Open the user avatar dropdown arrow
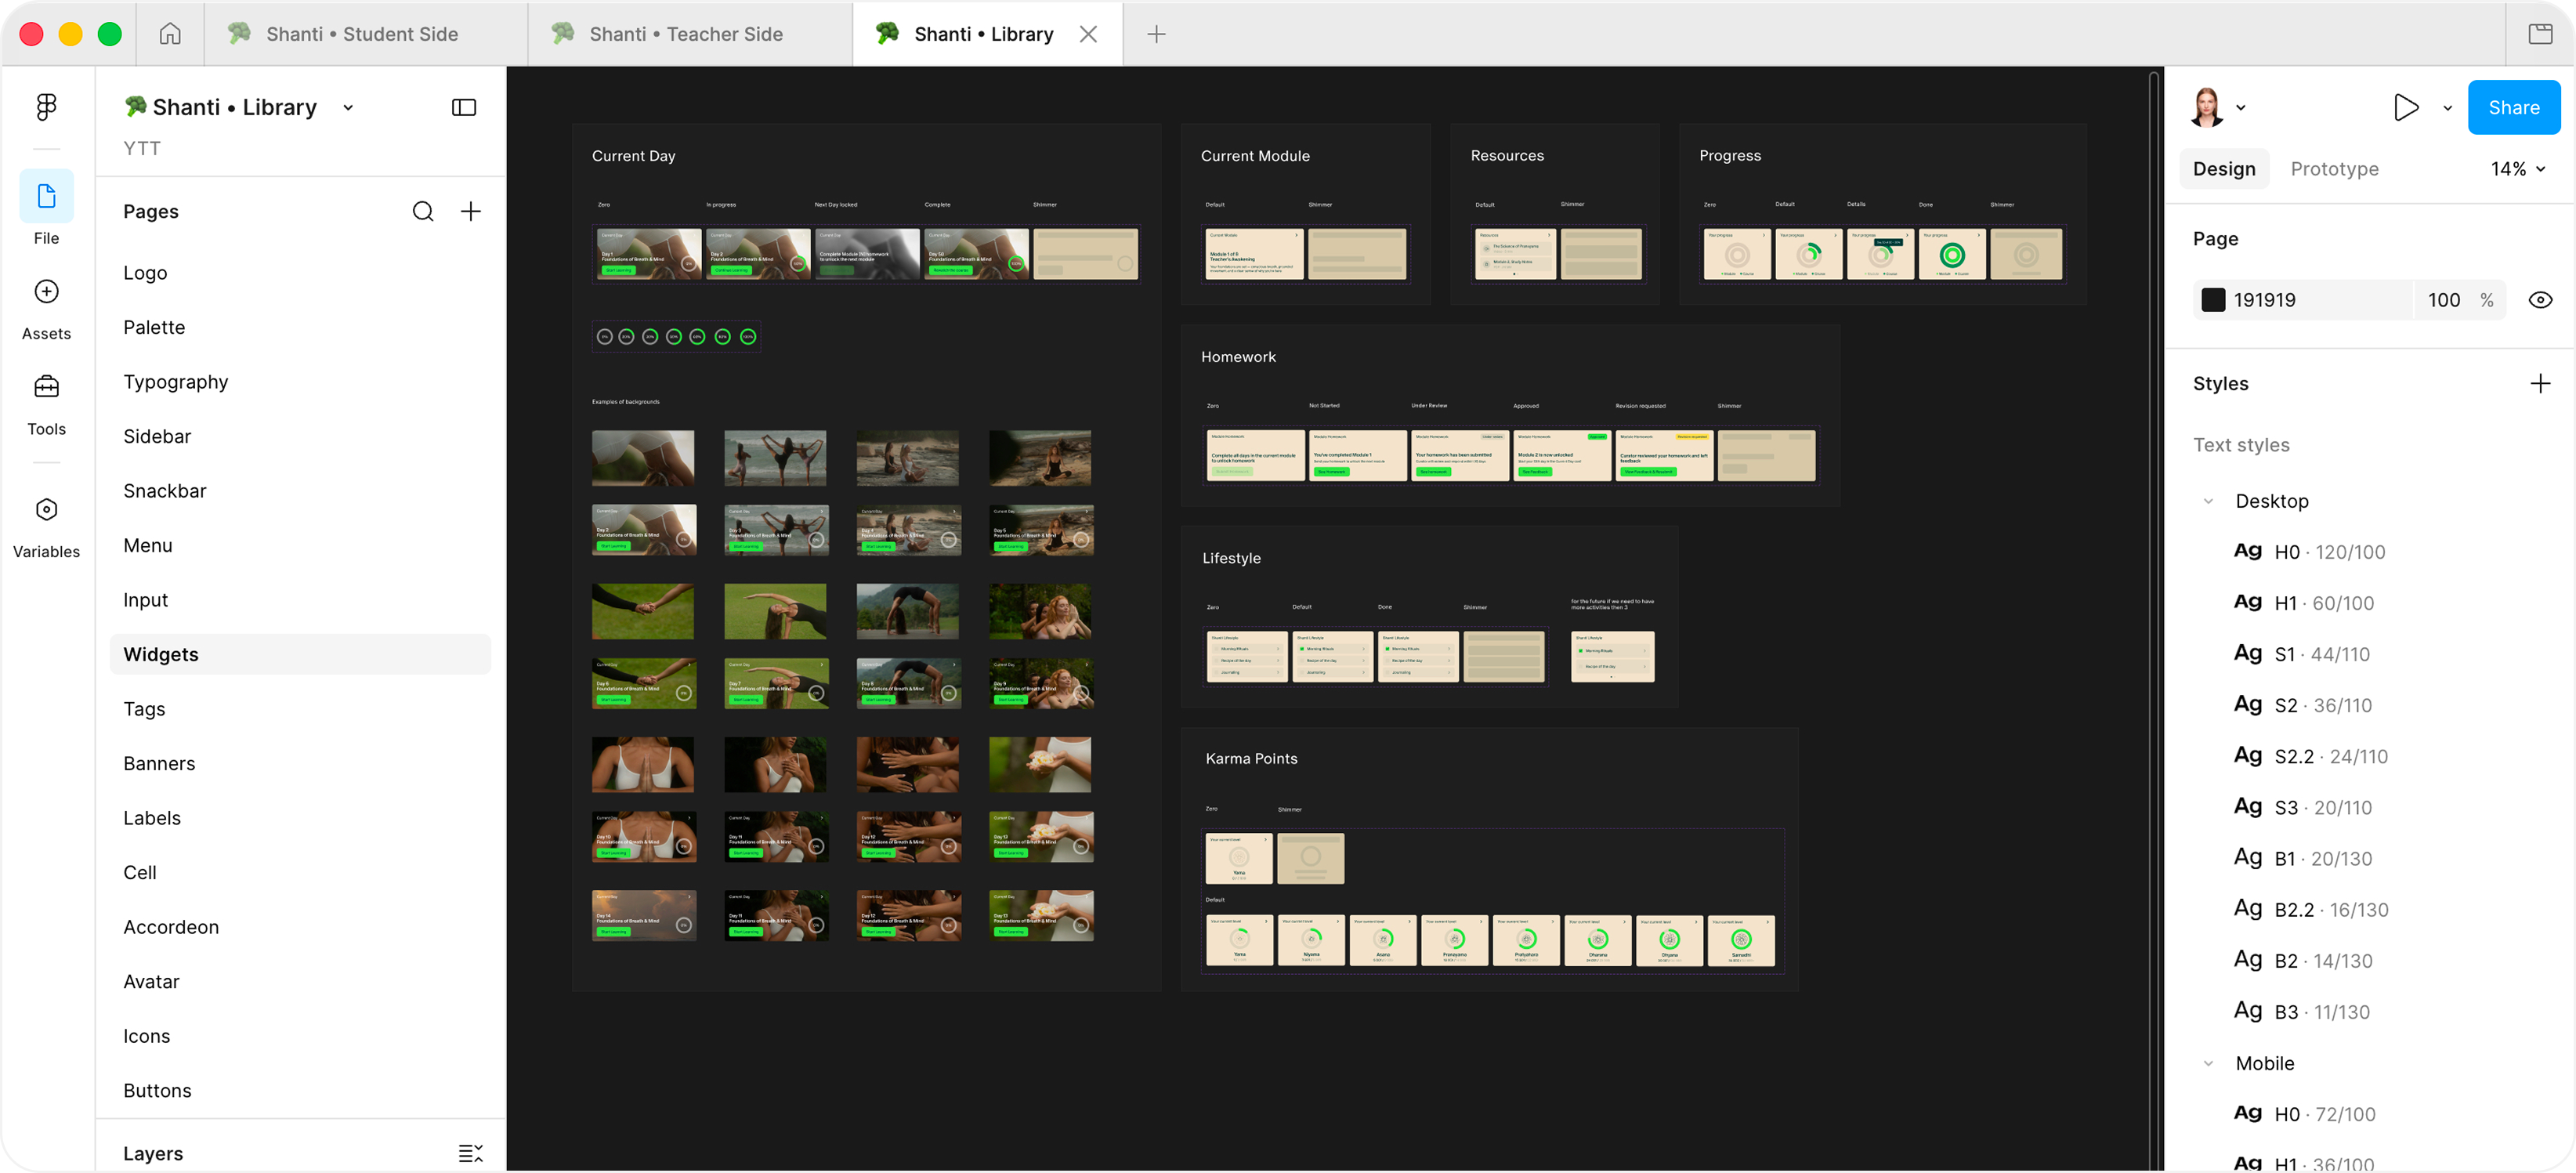Screen dimensions: 2576x1173 pos(2241,108)
